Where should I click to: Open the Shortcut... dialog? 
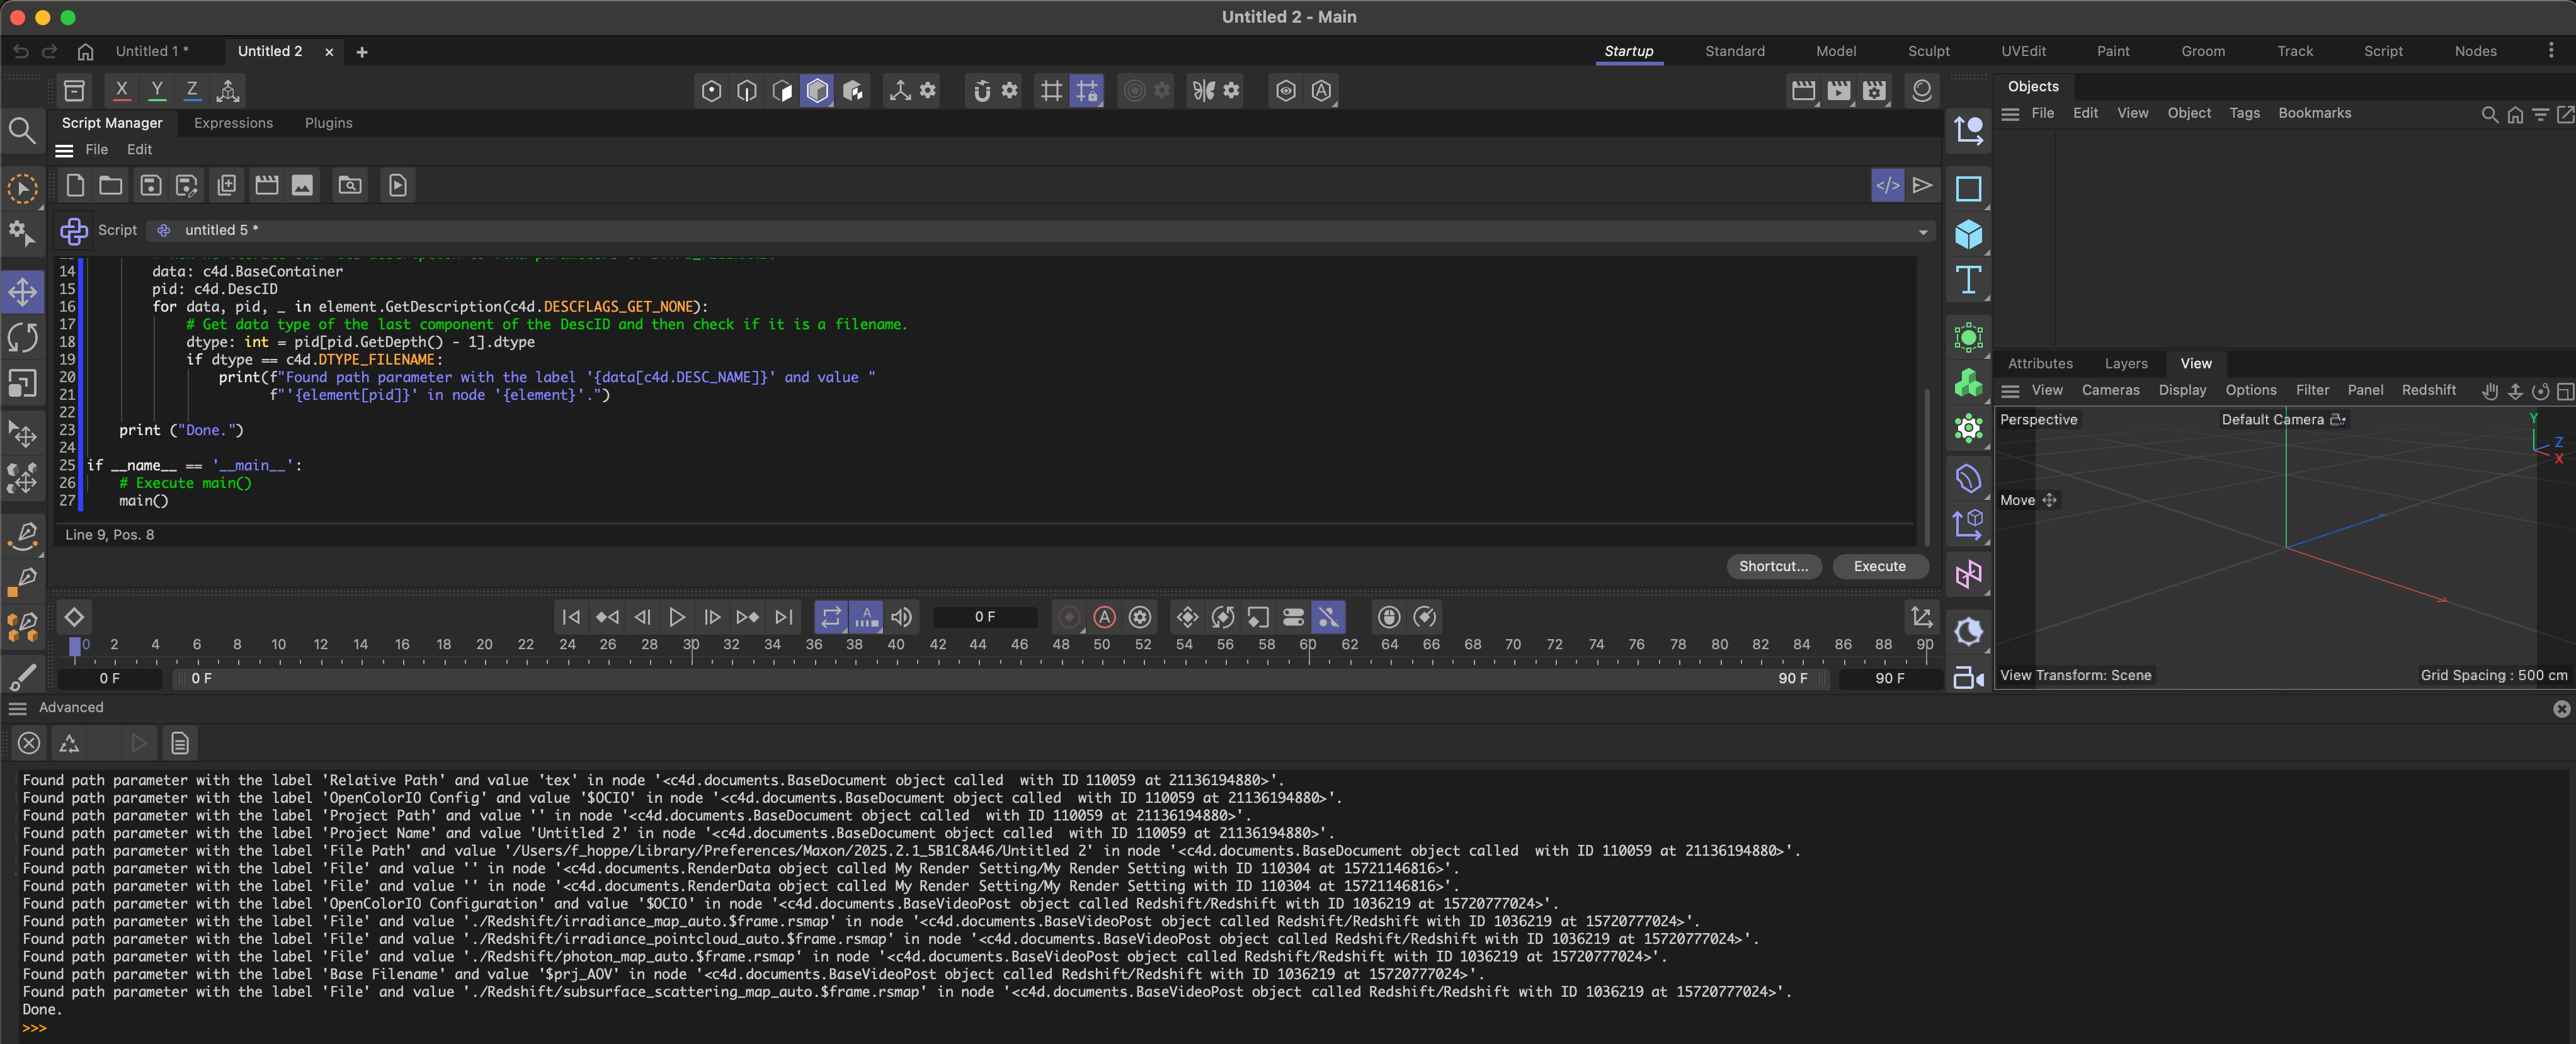click(x=1773, y=566)
